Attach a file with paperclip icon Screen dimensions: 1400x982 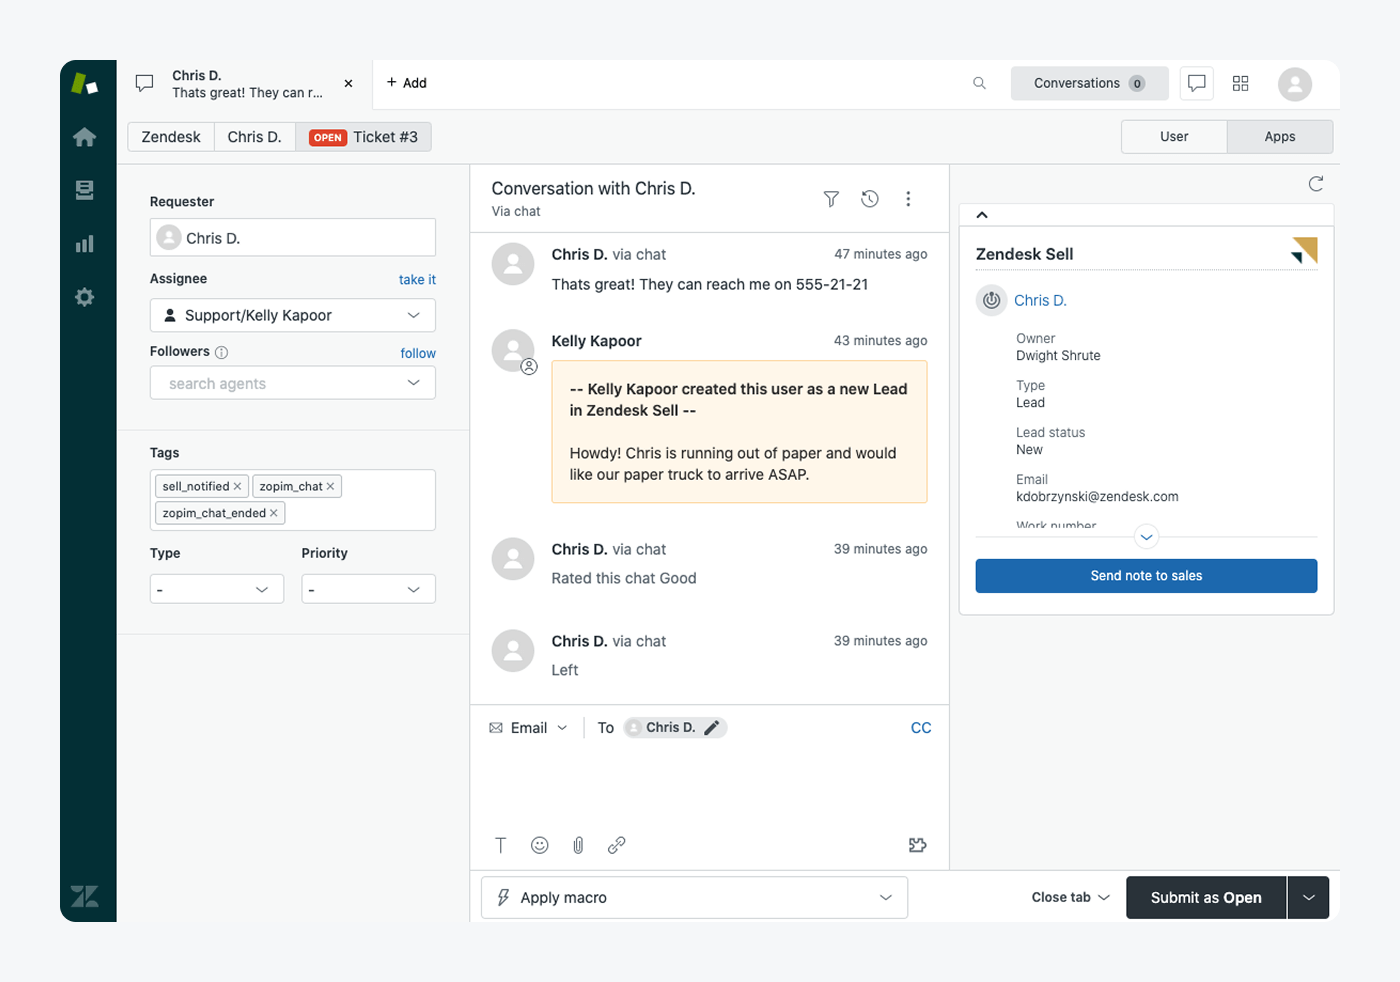(578, 845)
